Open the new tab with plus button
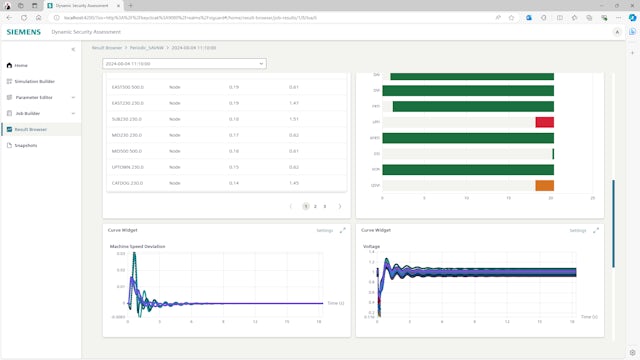 (131, 6)
